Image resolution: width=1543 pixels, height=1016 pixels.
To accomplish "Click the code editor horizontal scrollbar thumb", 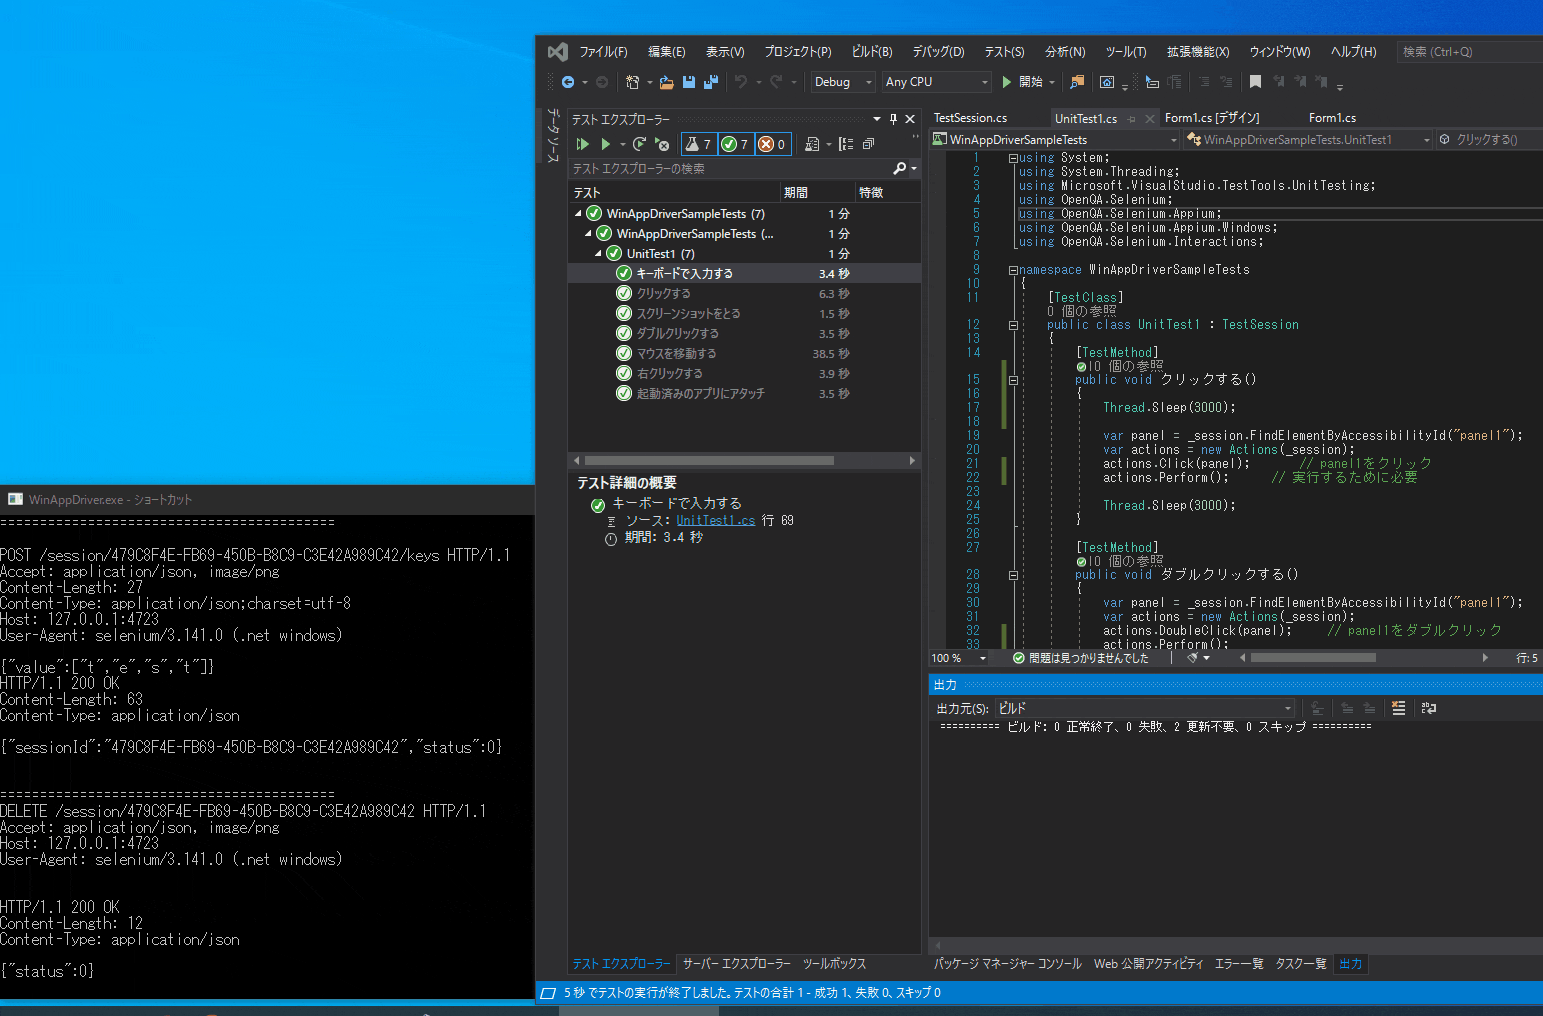I will coord(1313,658).
